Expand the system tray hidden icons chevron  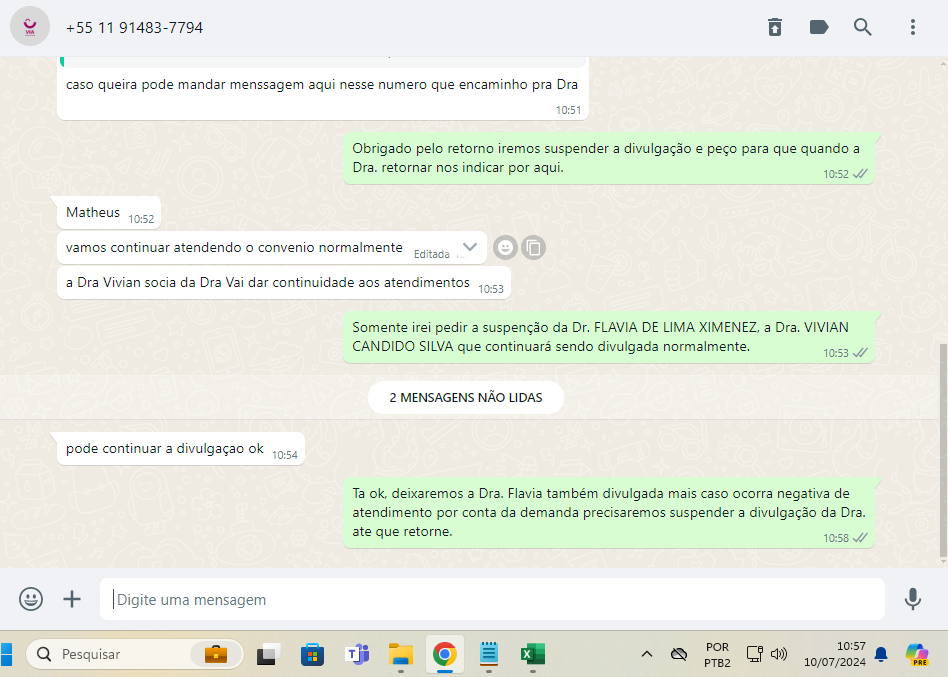tap(647, 655)
